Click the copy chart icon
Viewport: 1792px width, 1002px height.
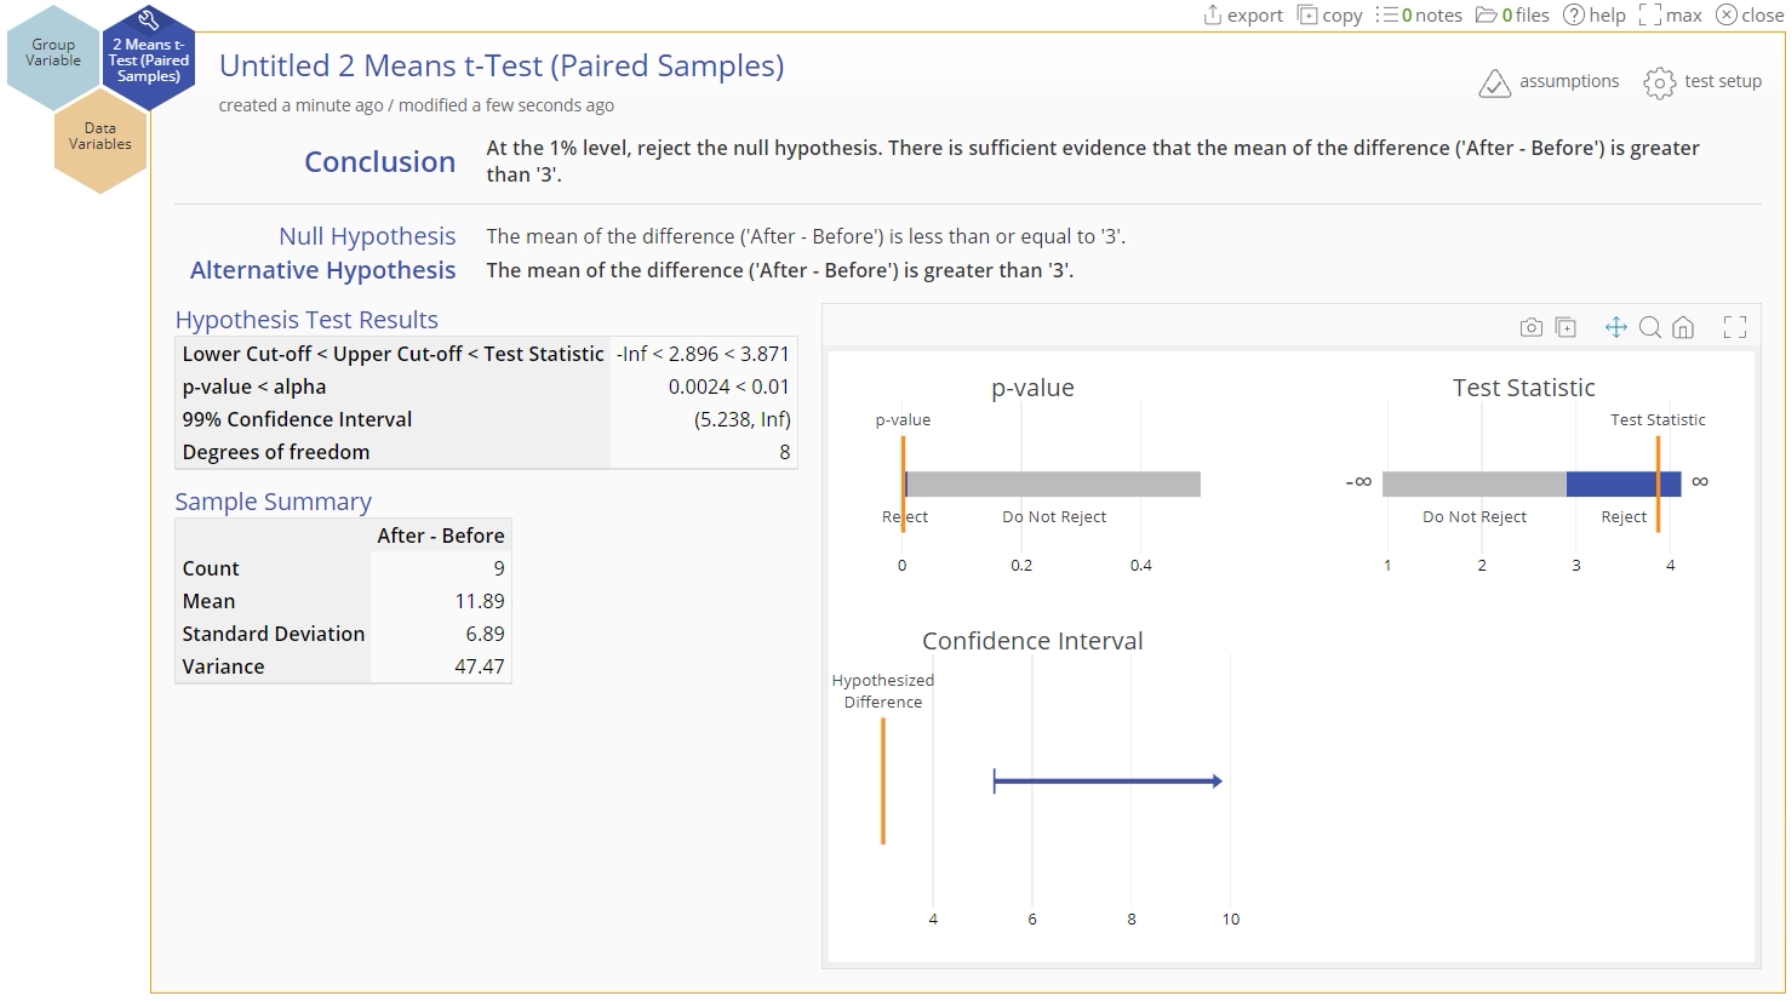1566,328
